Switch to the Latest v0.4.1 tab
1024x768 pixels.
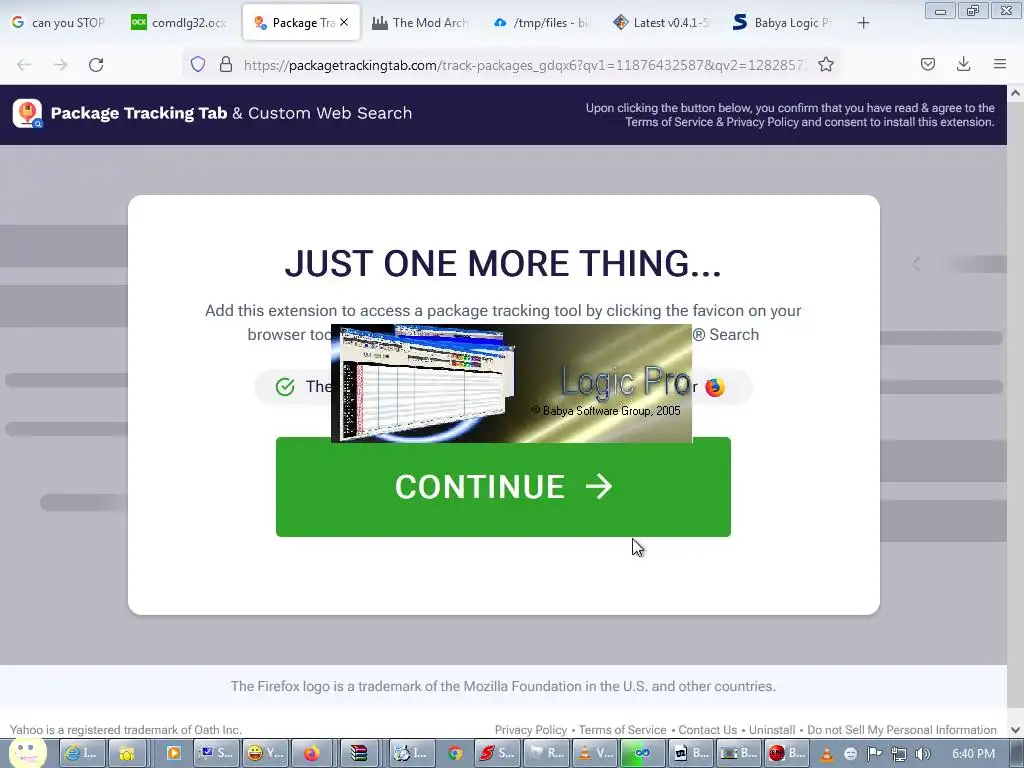click(x=661, y=22)
